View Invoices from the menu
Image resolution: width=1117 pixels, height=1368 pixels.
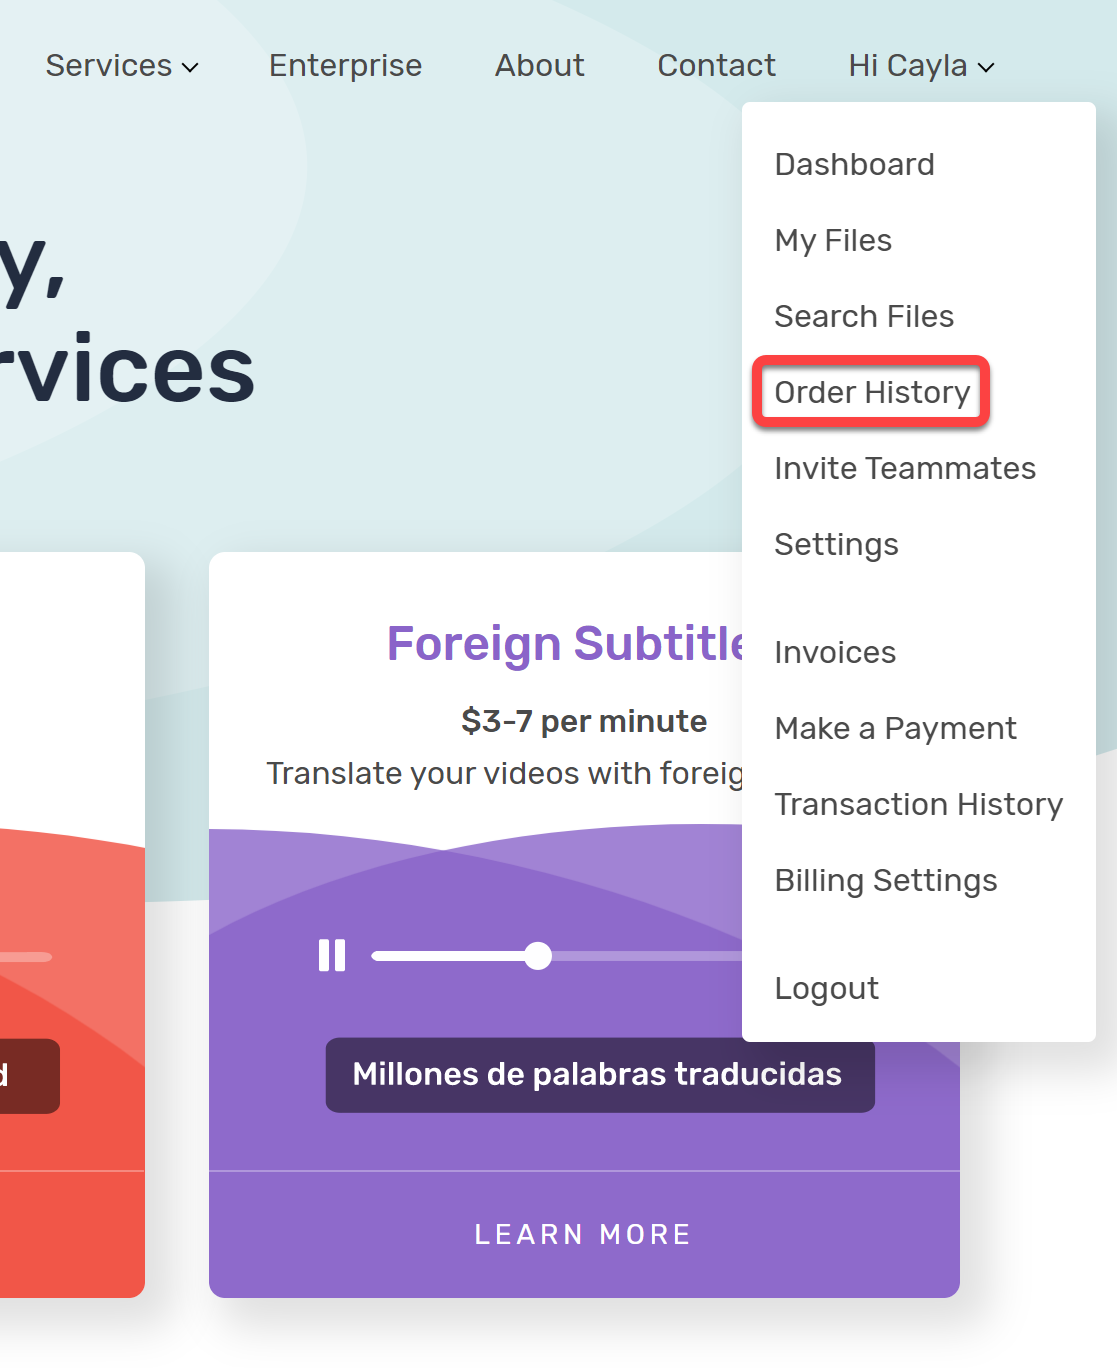(x=835, y=652)
